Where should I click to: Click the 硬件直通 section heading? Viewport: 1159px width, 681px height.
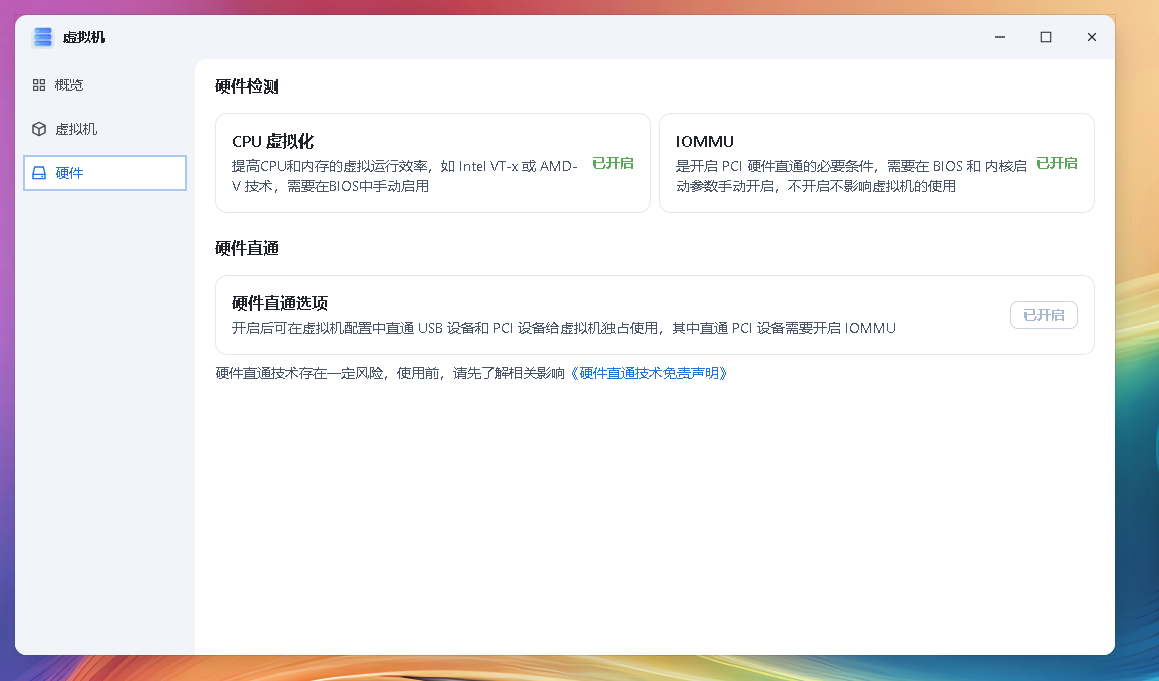pos(246,248)
